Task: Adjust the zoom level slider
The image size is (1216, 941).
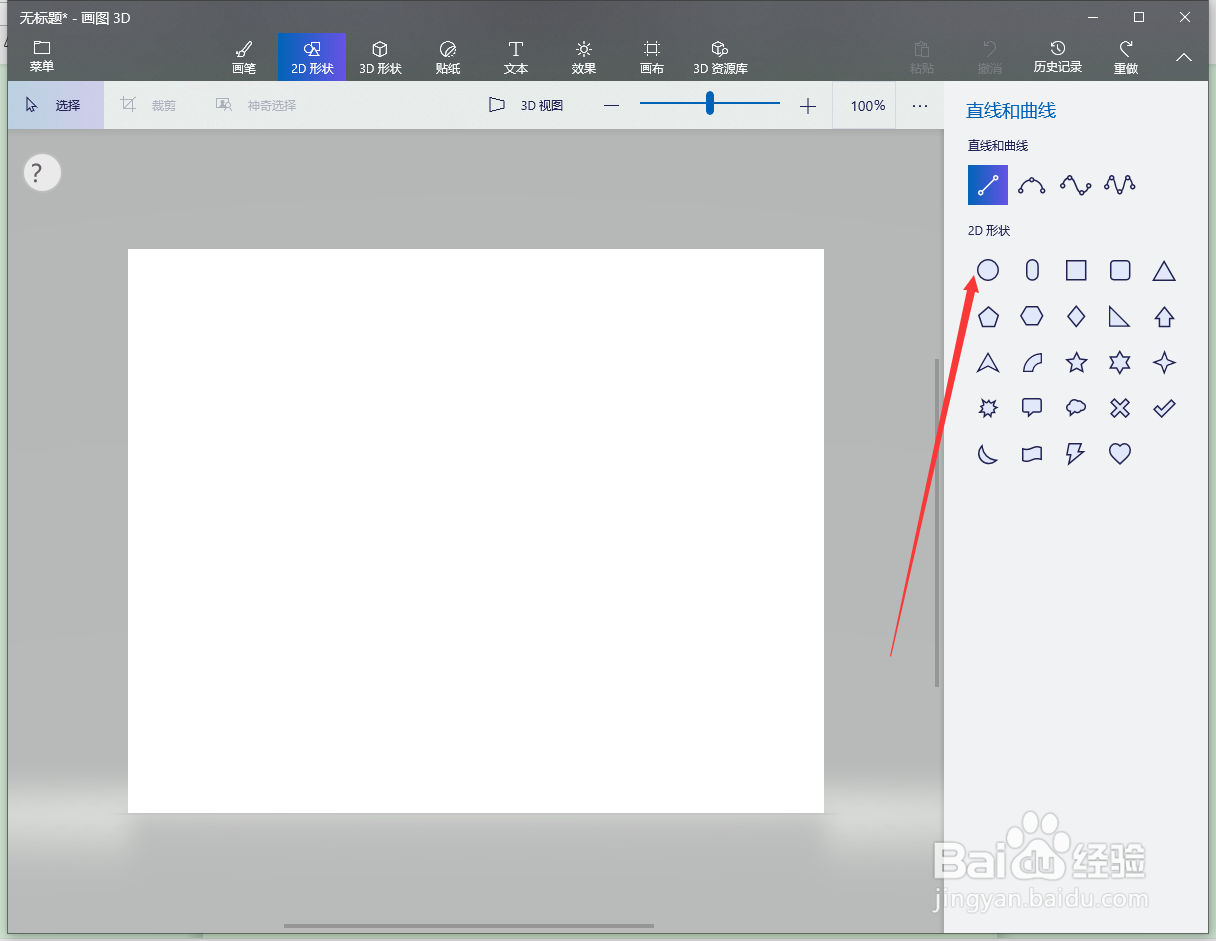Action: 709,103
